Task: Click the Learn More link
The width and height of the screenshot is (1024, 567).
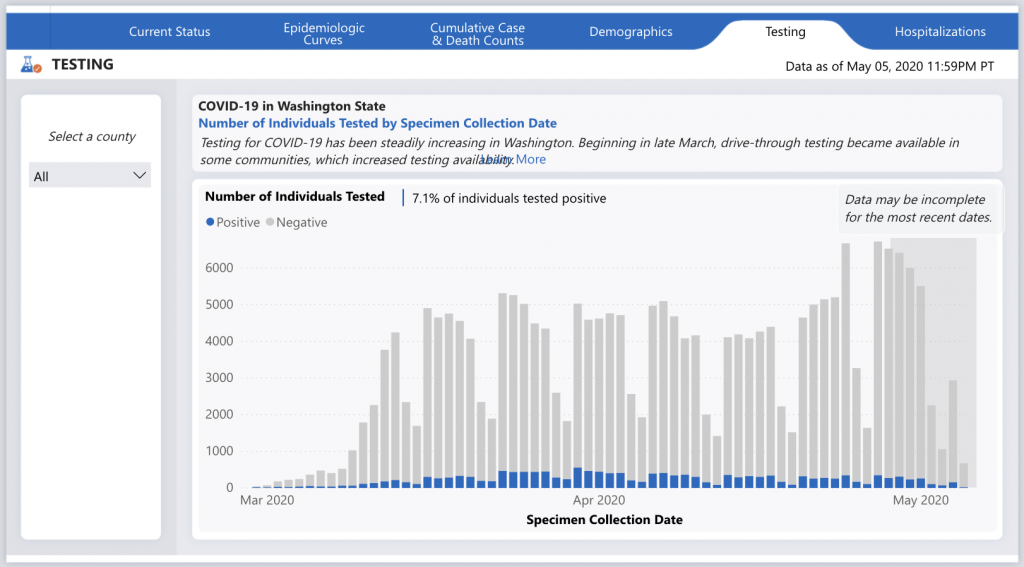Action: coord(516,159)
